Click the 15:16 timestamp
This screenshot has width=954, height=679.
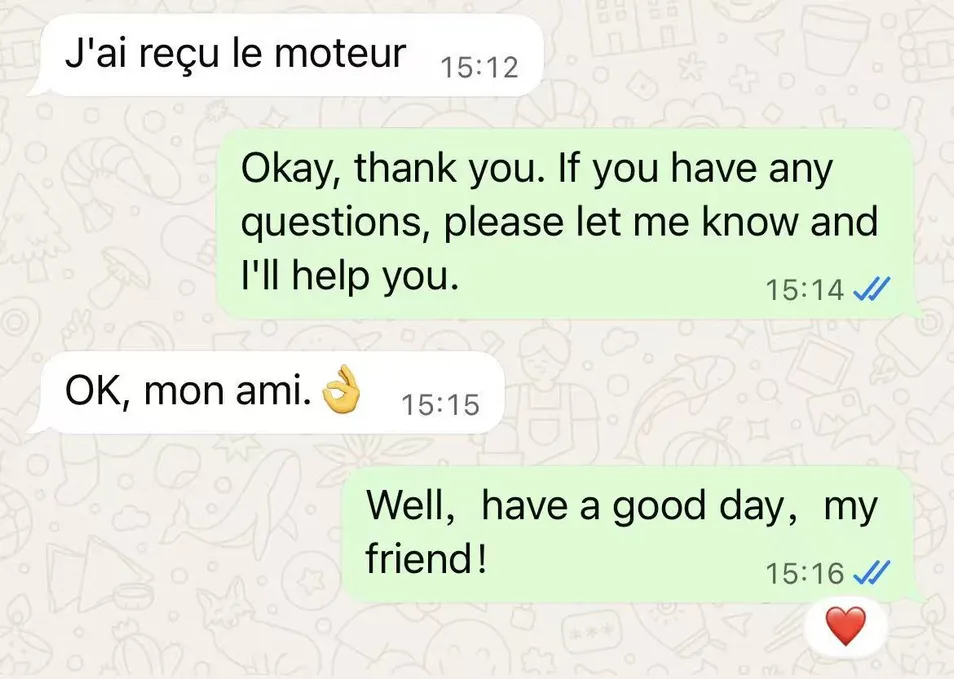(x=804, y=573)
